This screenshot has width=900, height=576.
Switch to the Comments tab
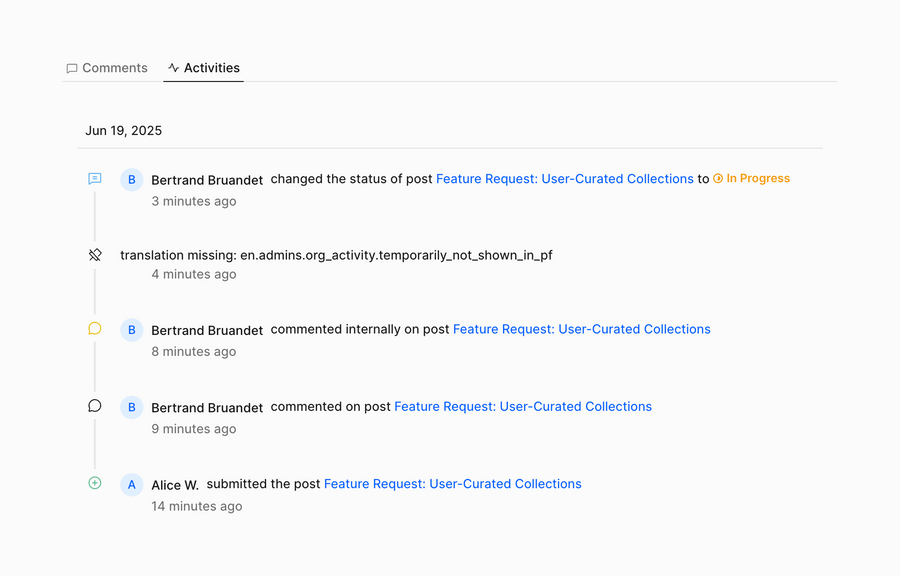[107, 68]
